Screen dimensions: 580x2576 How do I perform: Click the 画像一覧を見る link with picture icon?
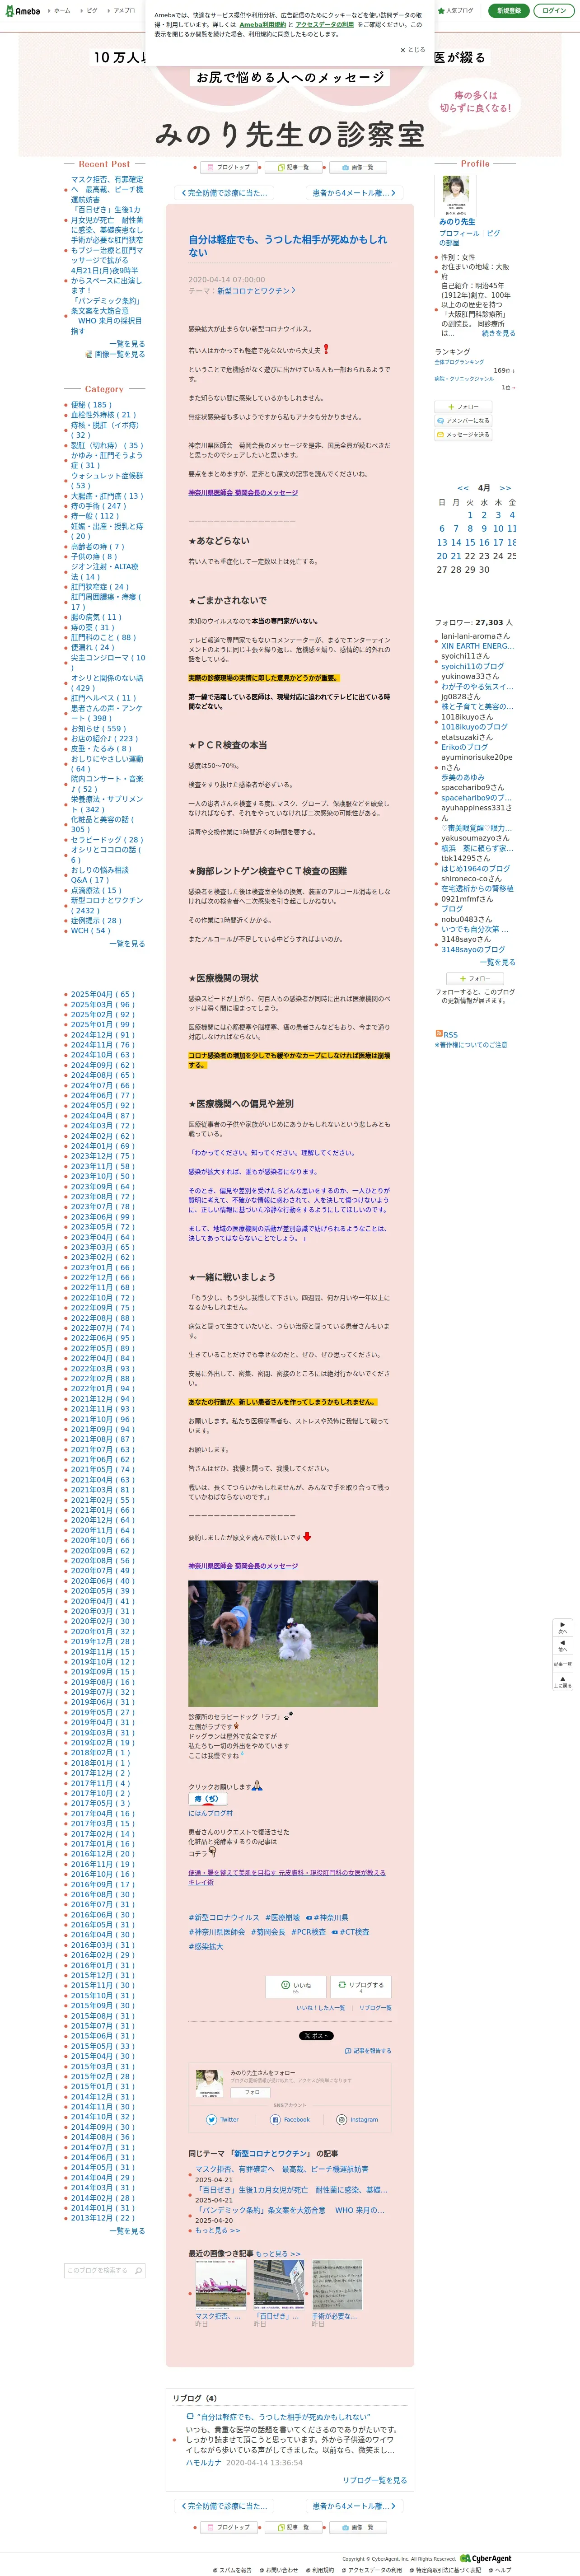(115, 354)
